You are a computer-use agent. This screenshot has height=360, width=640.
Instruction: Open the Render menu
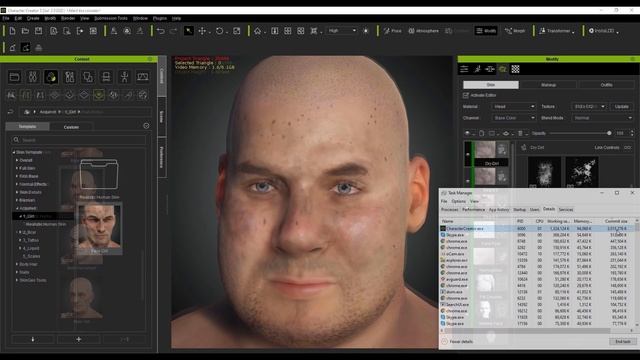coord(68,18)
